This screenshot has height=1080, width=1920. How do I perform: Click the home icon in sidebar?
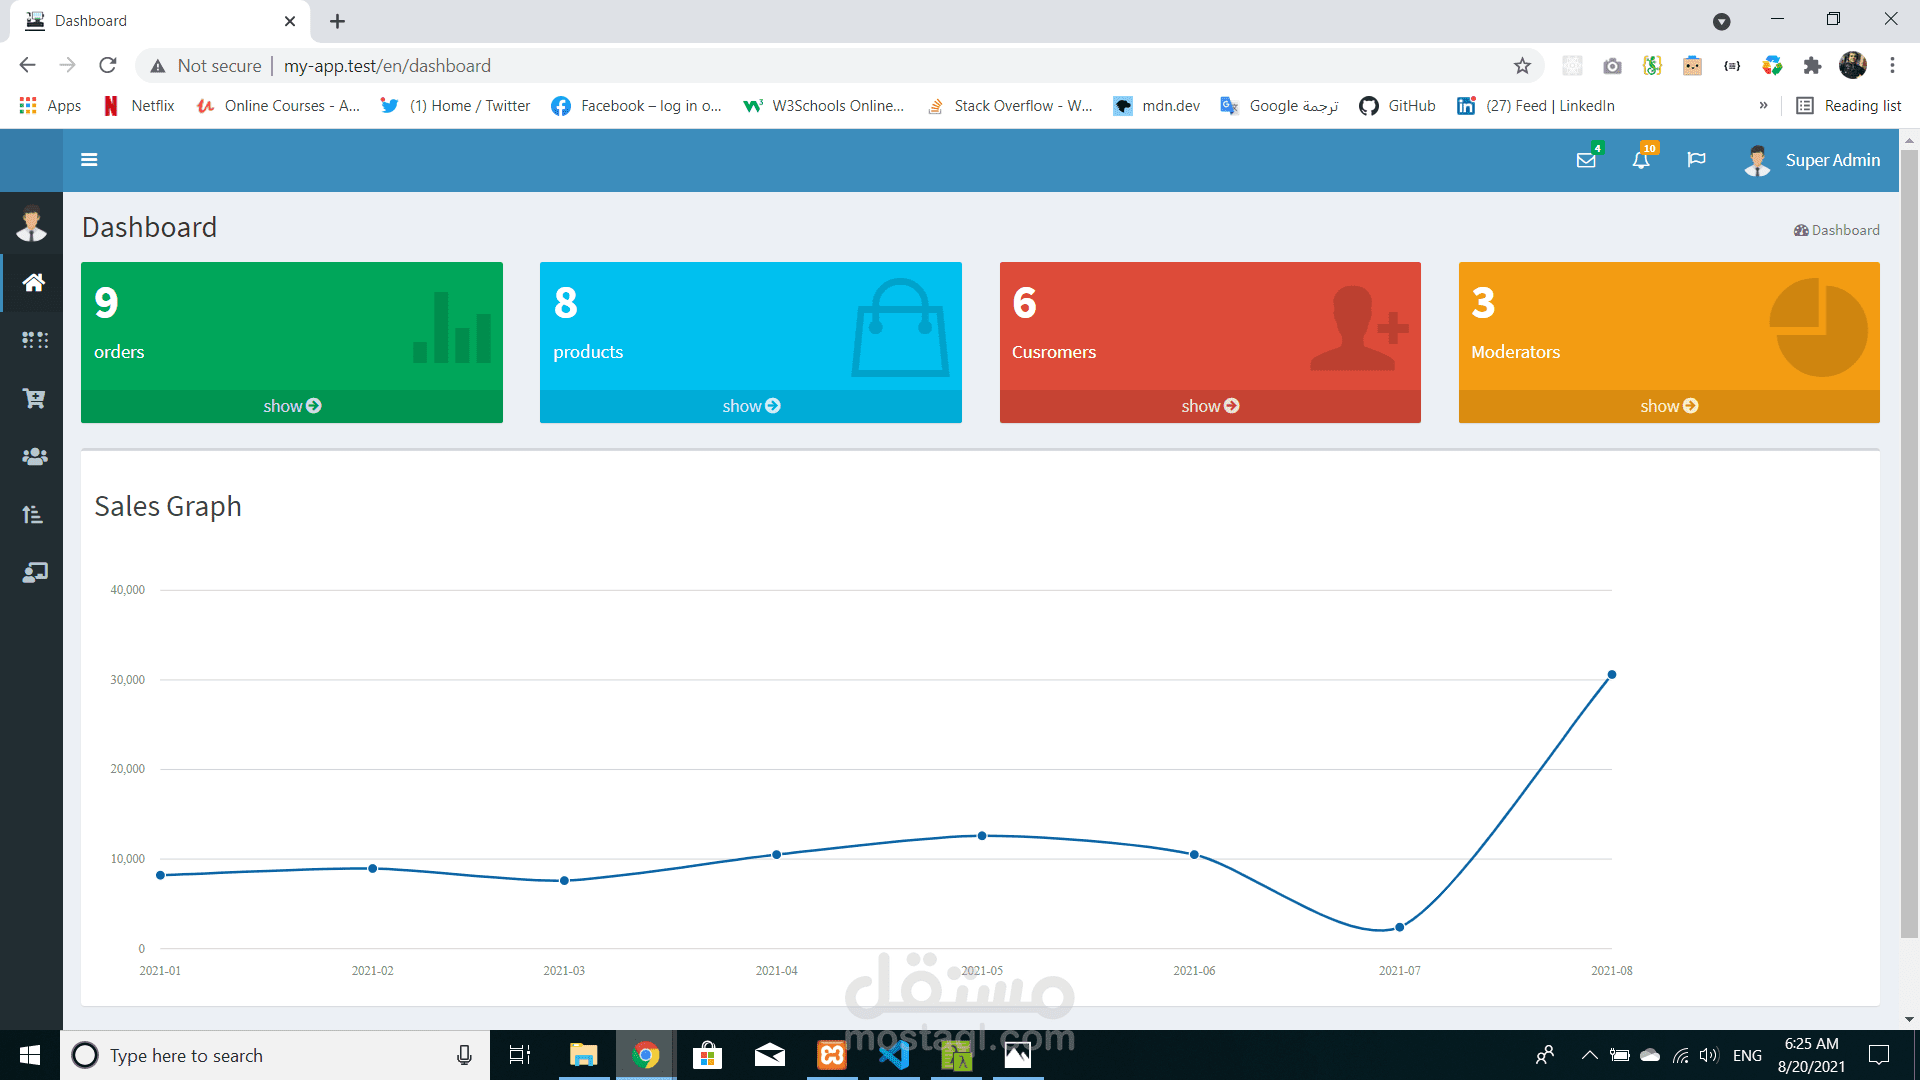(x=33, y=283)
